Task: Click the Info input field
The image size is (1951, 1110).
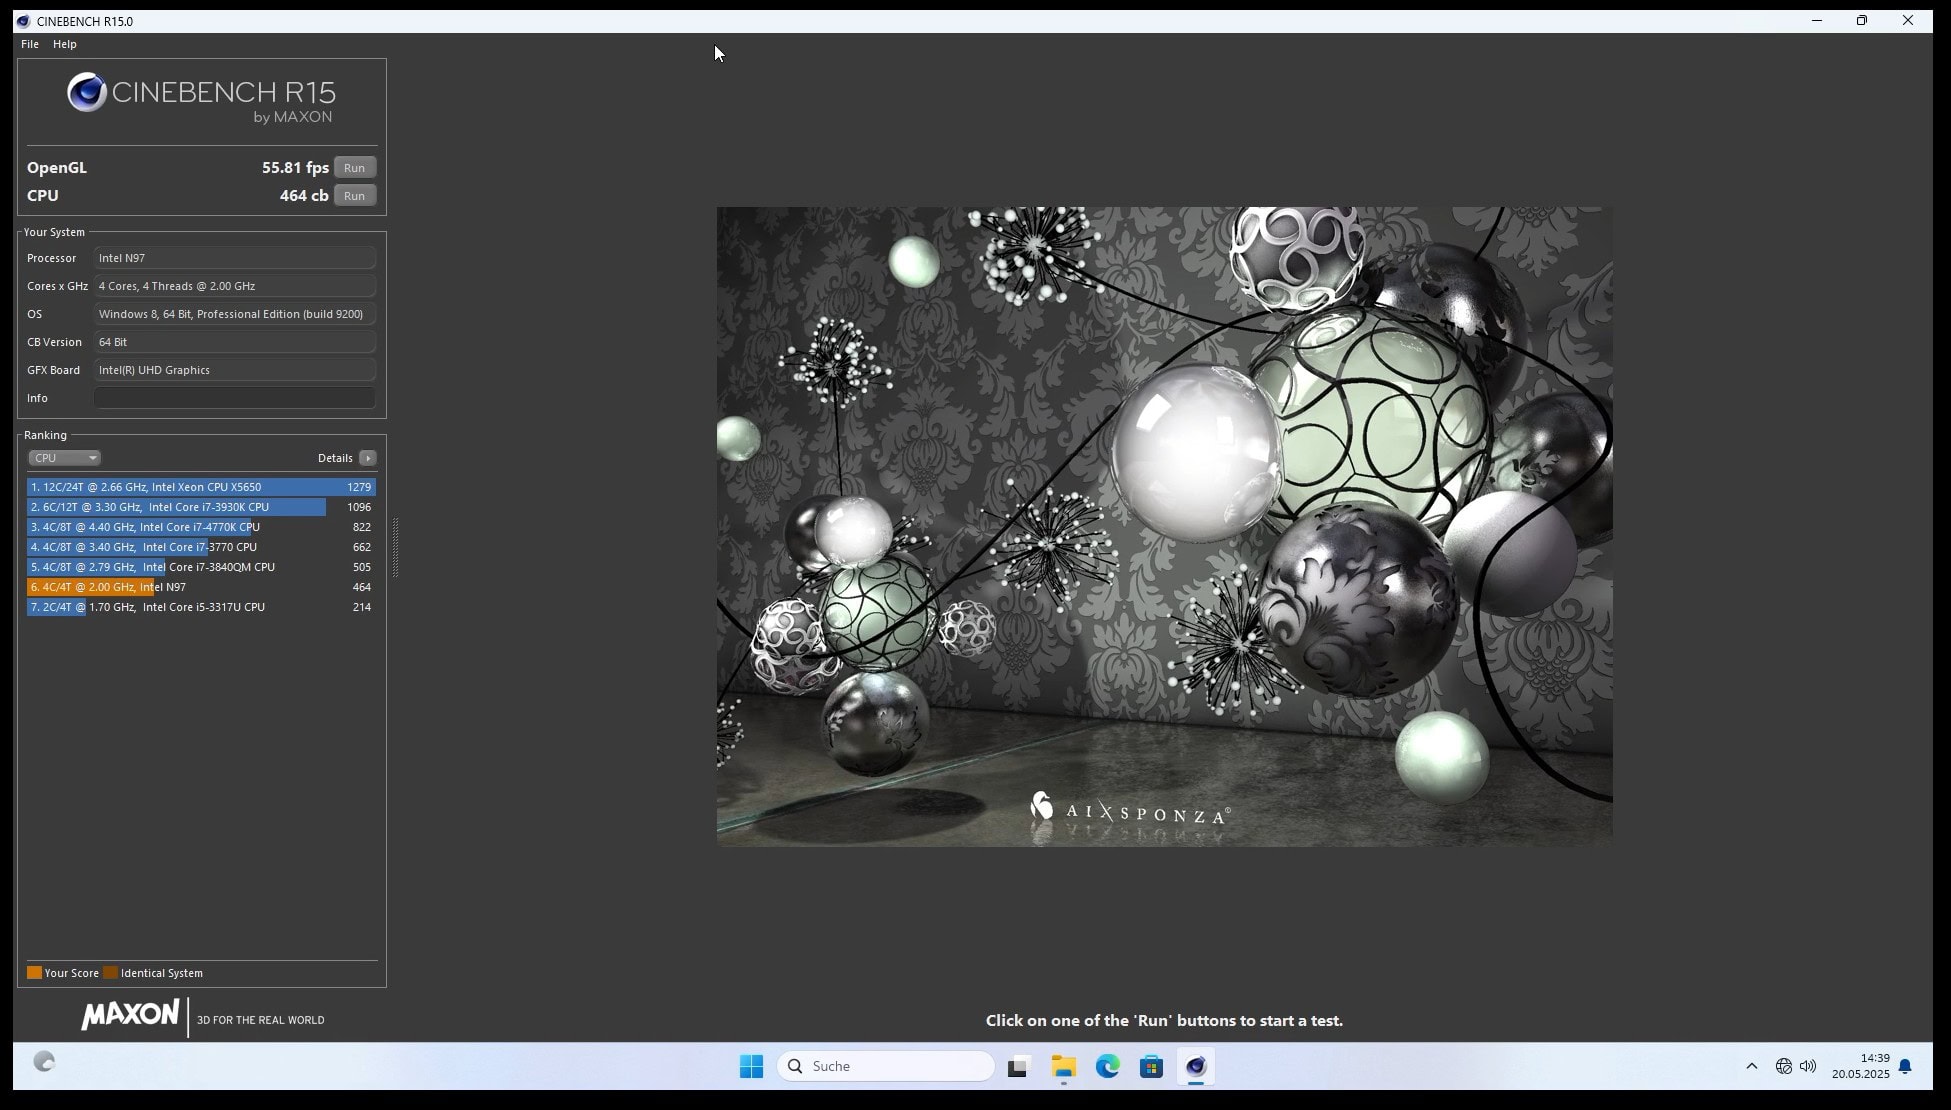Action: (235, 398)
